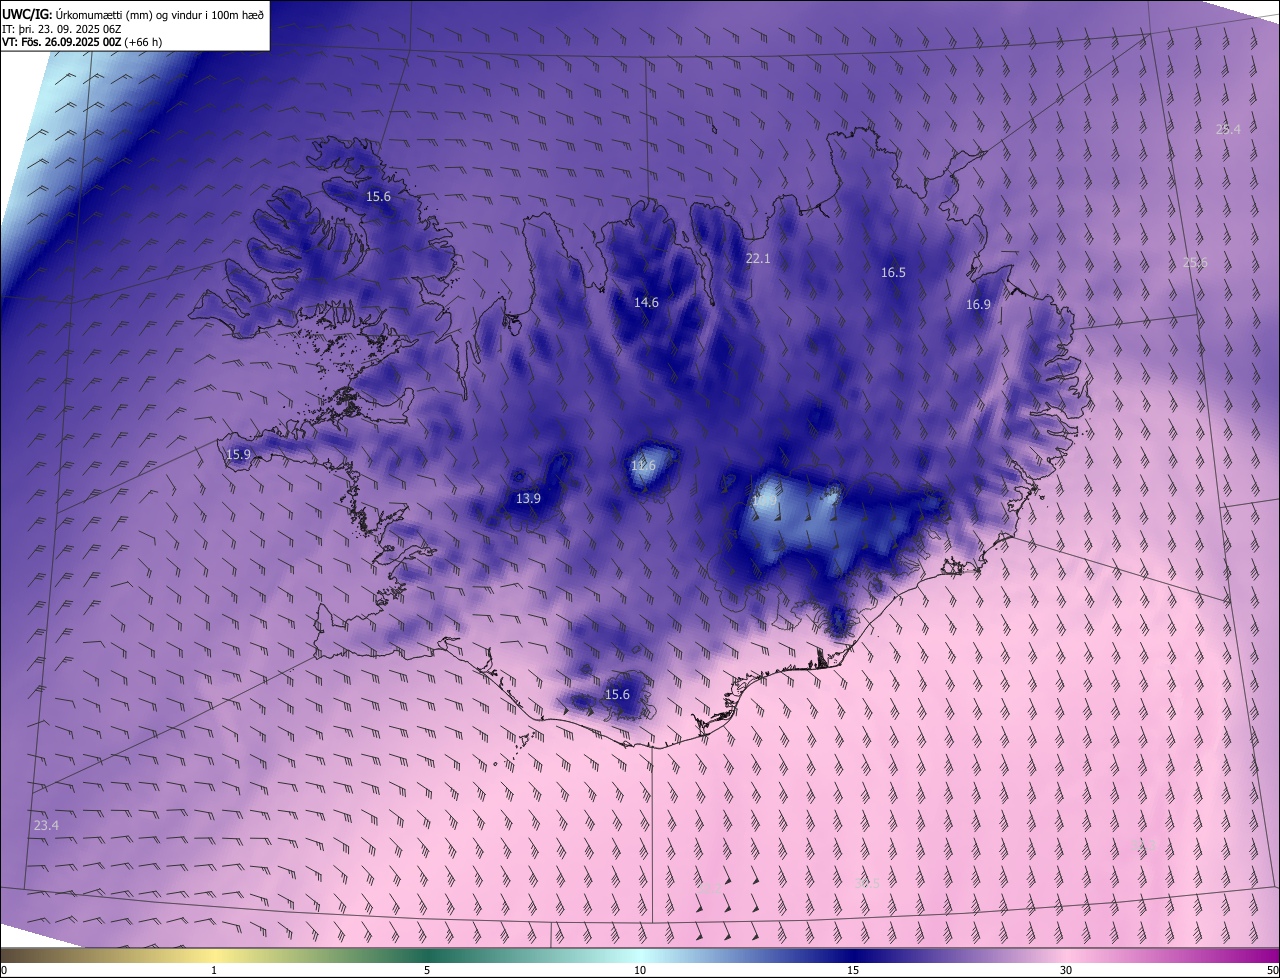This screenshot has width=1280, height=978.
Task: Click the colour scale tick labelled 1
Action: tap(214, 971)
